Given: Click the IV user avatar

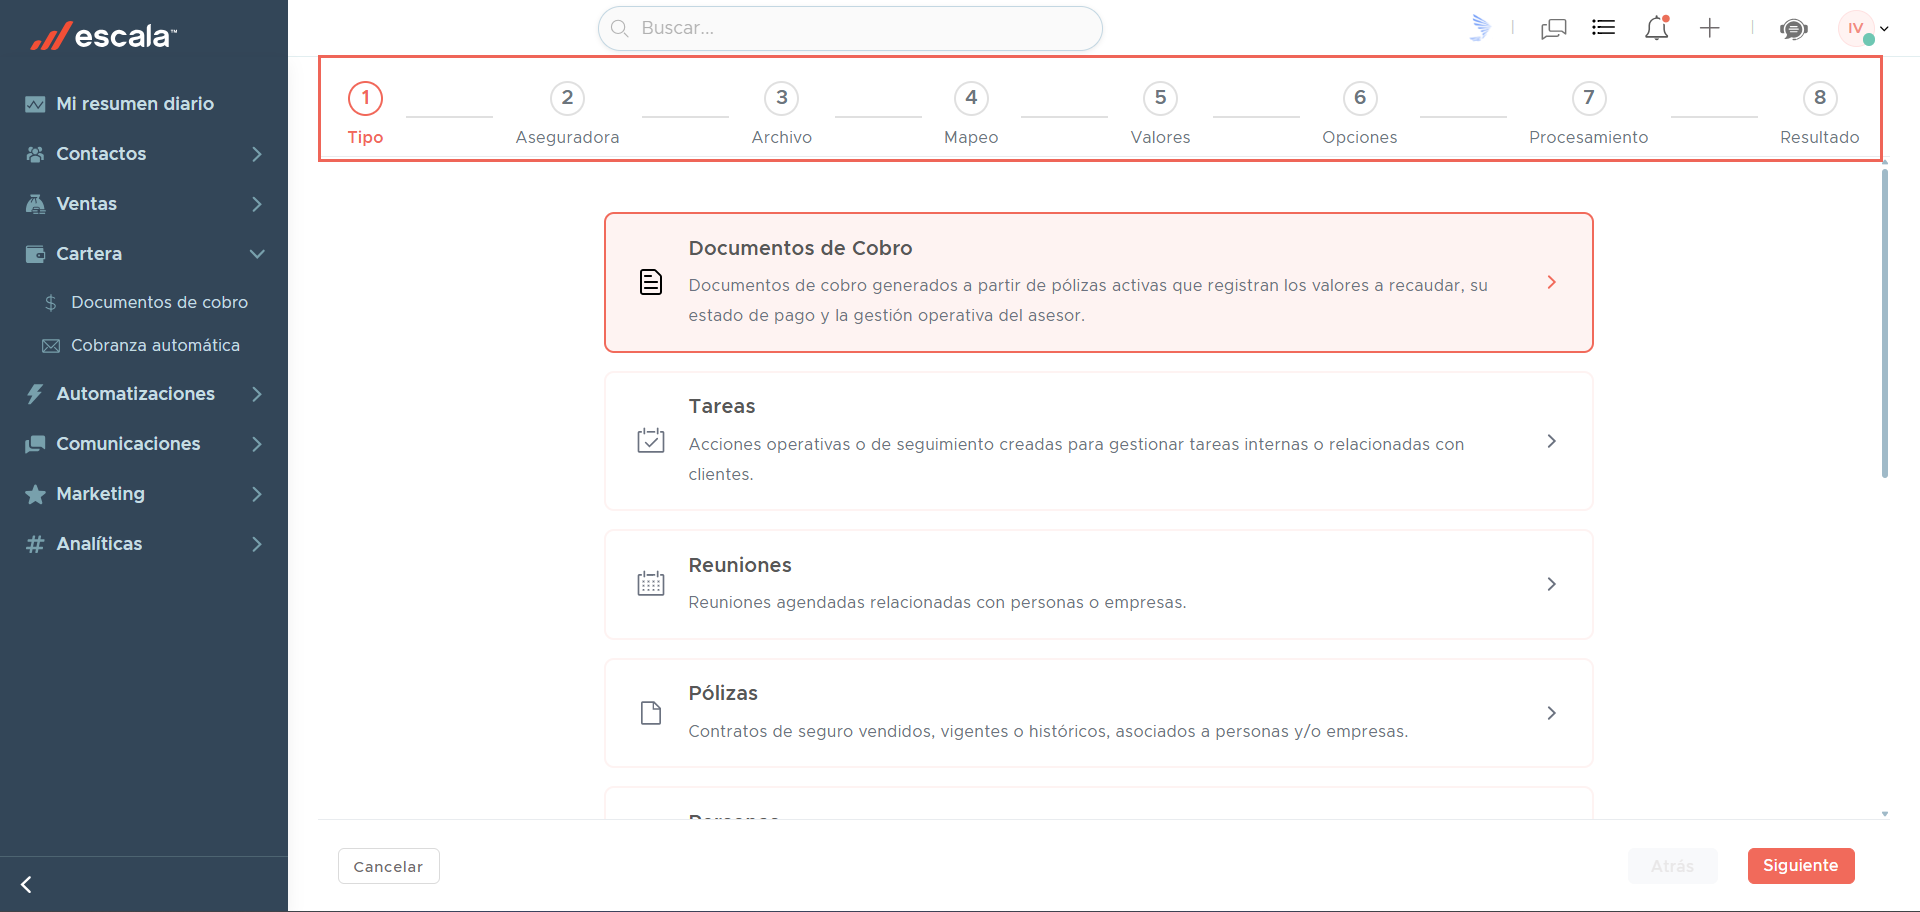Looking at the screenshot, I should (x=1856, y=28).
